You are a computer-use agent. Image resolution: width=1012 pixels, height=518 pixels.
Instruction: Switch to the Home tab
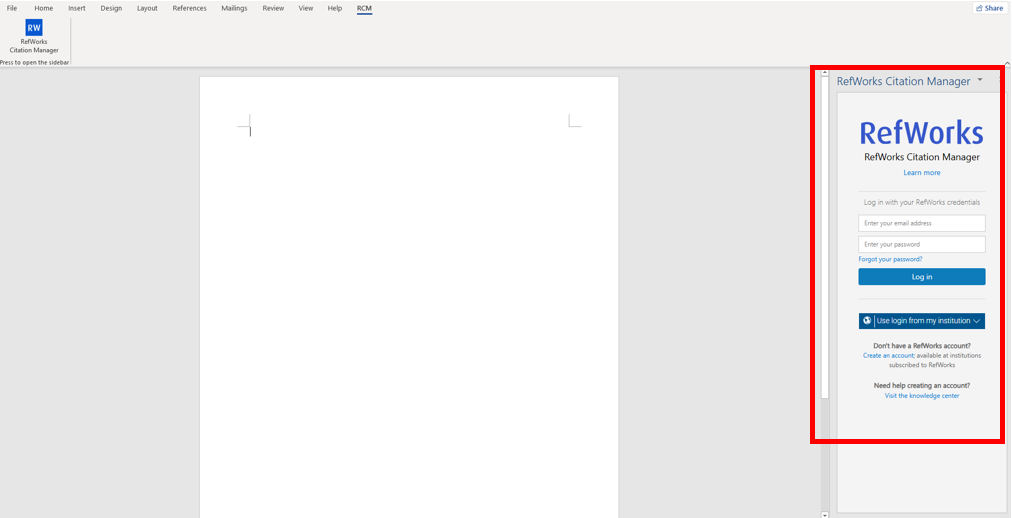tap(44, 8)
